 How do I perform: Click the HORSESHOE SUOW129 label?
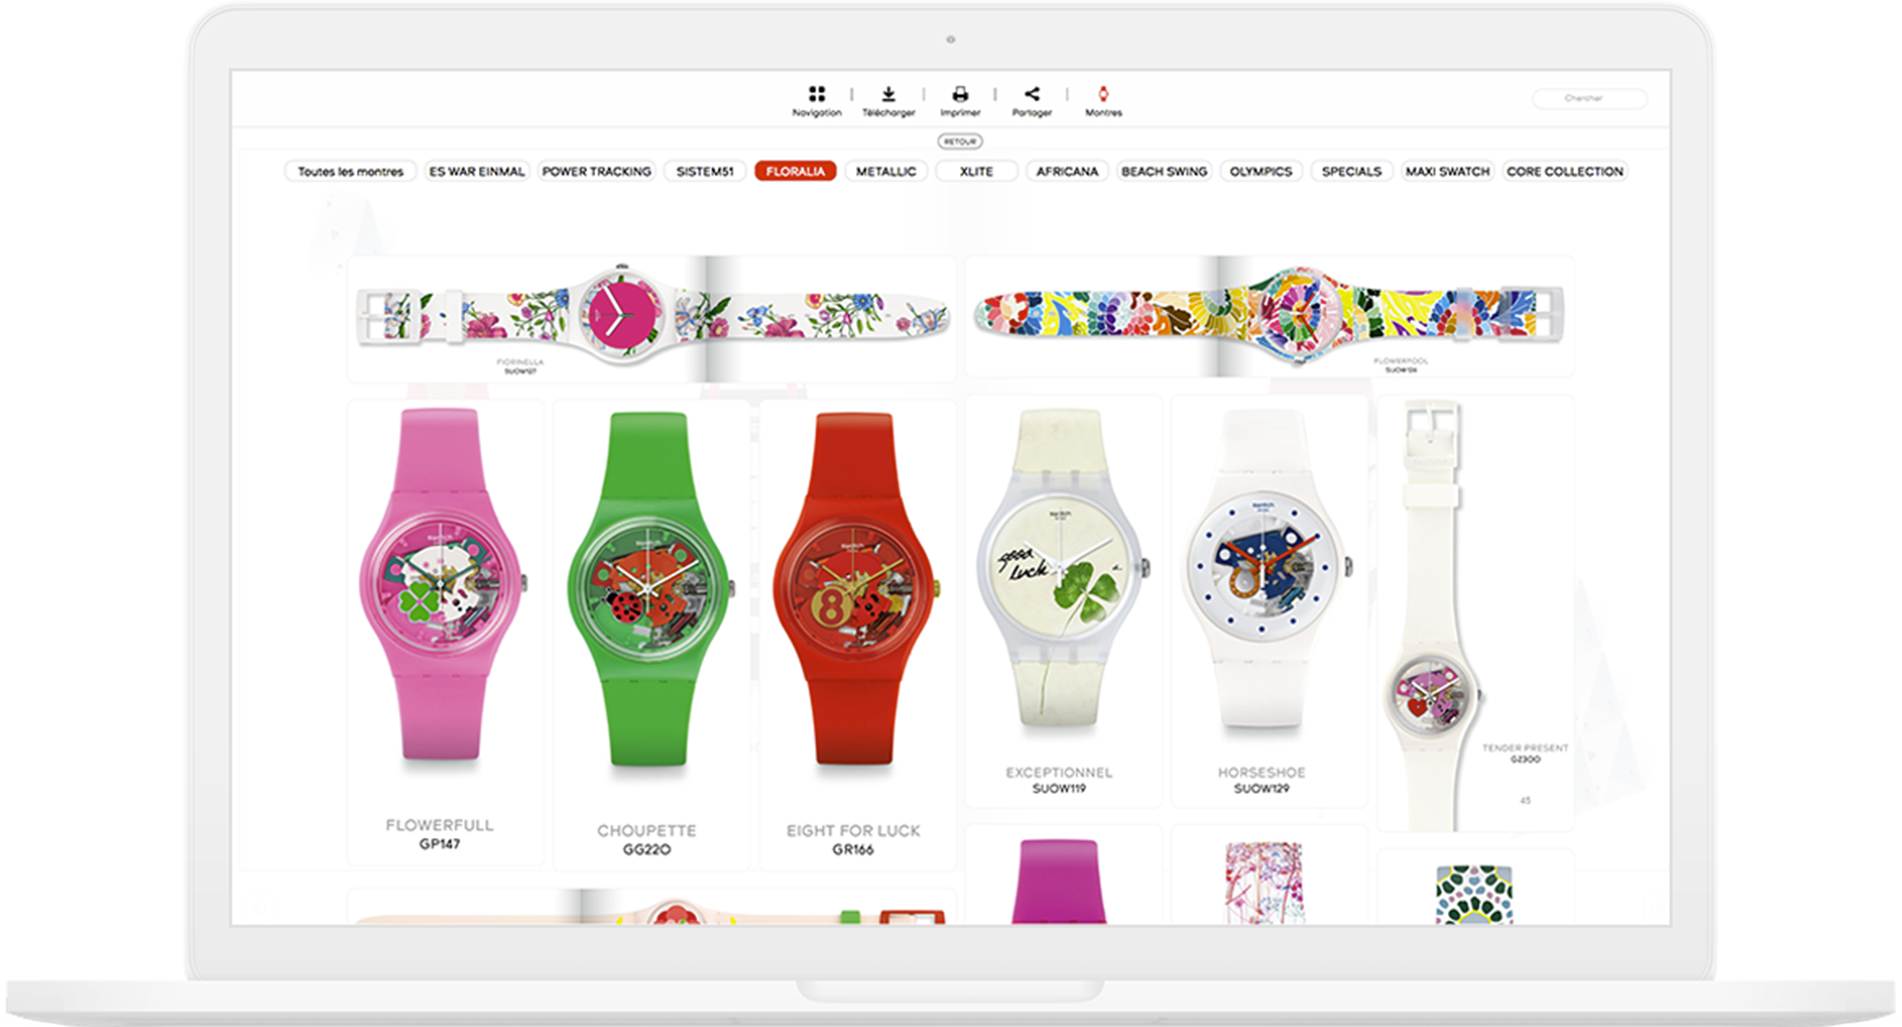1262,780
